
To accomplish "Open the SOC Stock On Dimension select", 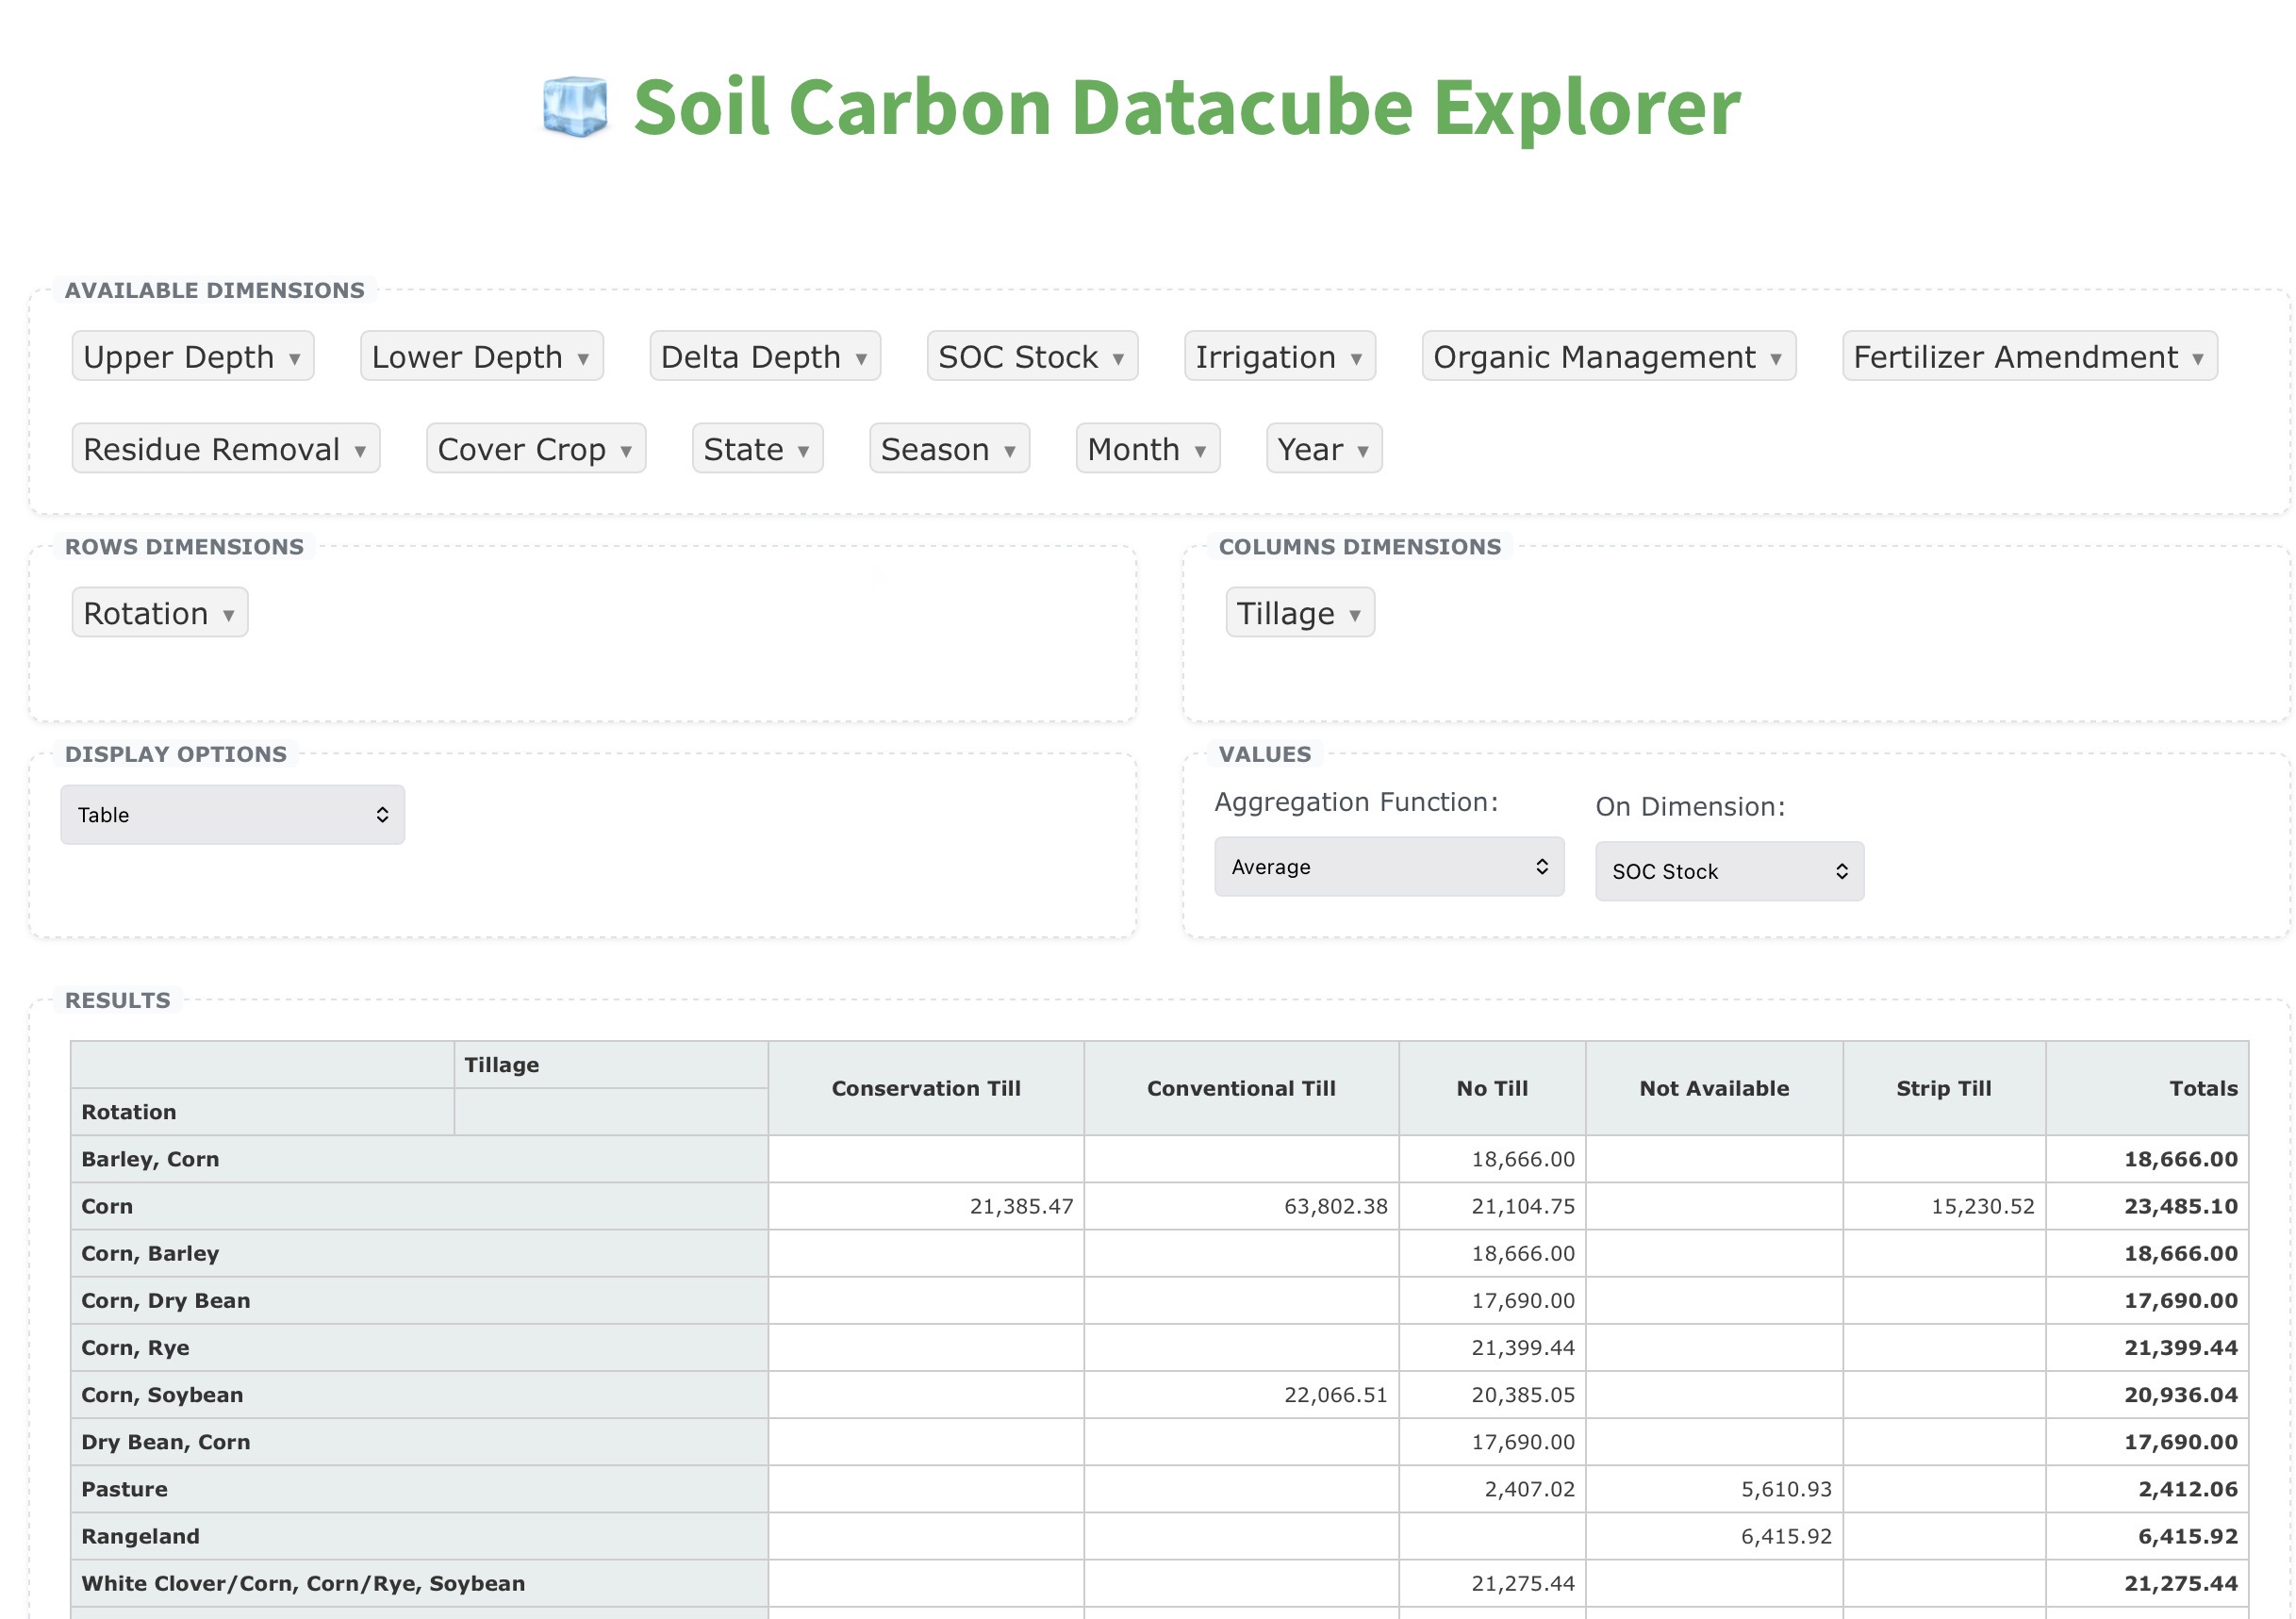I will pyautogui.click(x=1728, y=871).
